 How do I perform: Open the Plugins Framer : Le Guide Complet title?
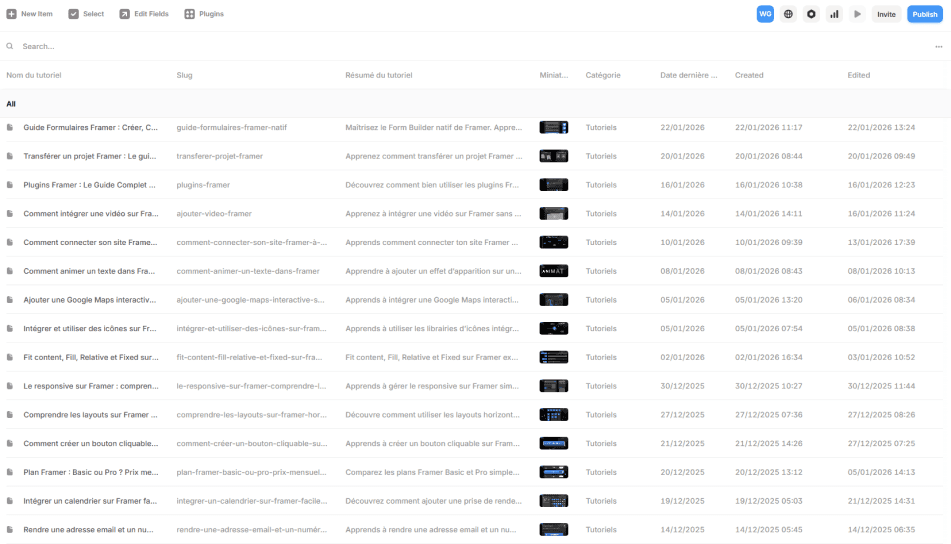tap(89, 185)
